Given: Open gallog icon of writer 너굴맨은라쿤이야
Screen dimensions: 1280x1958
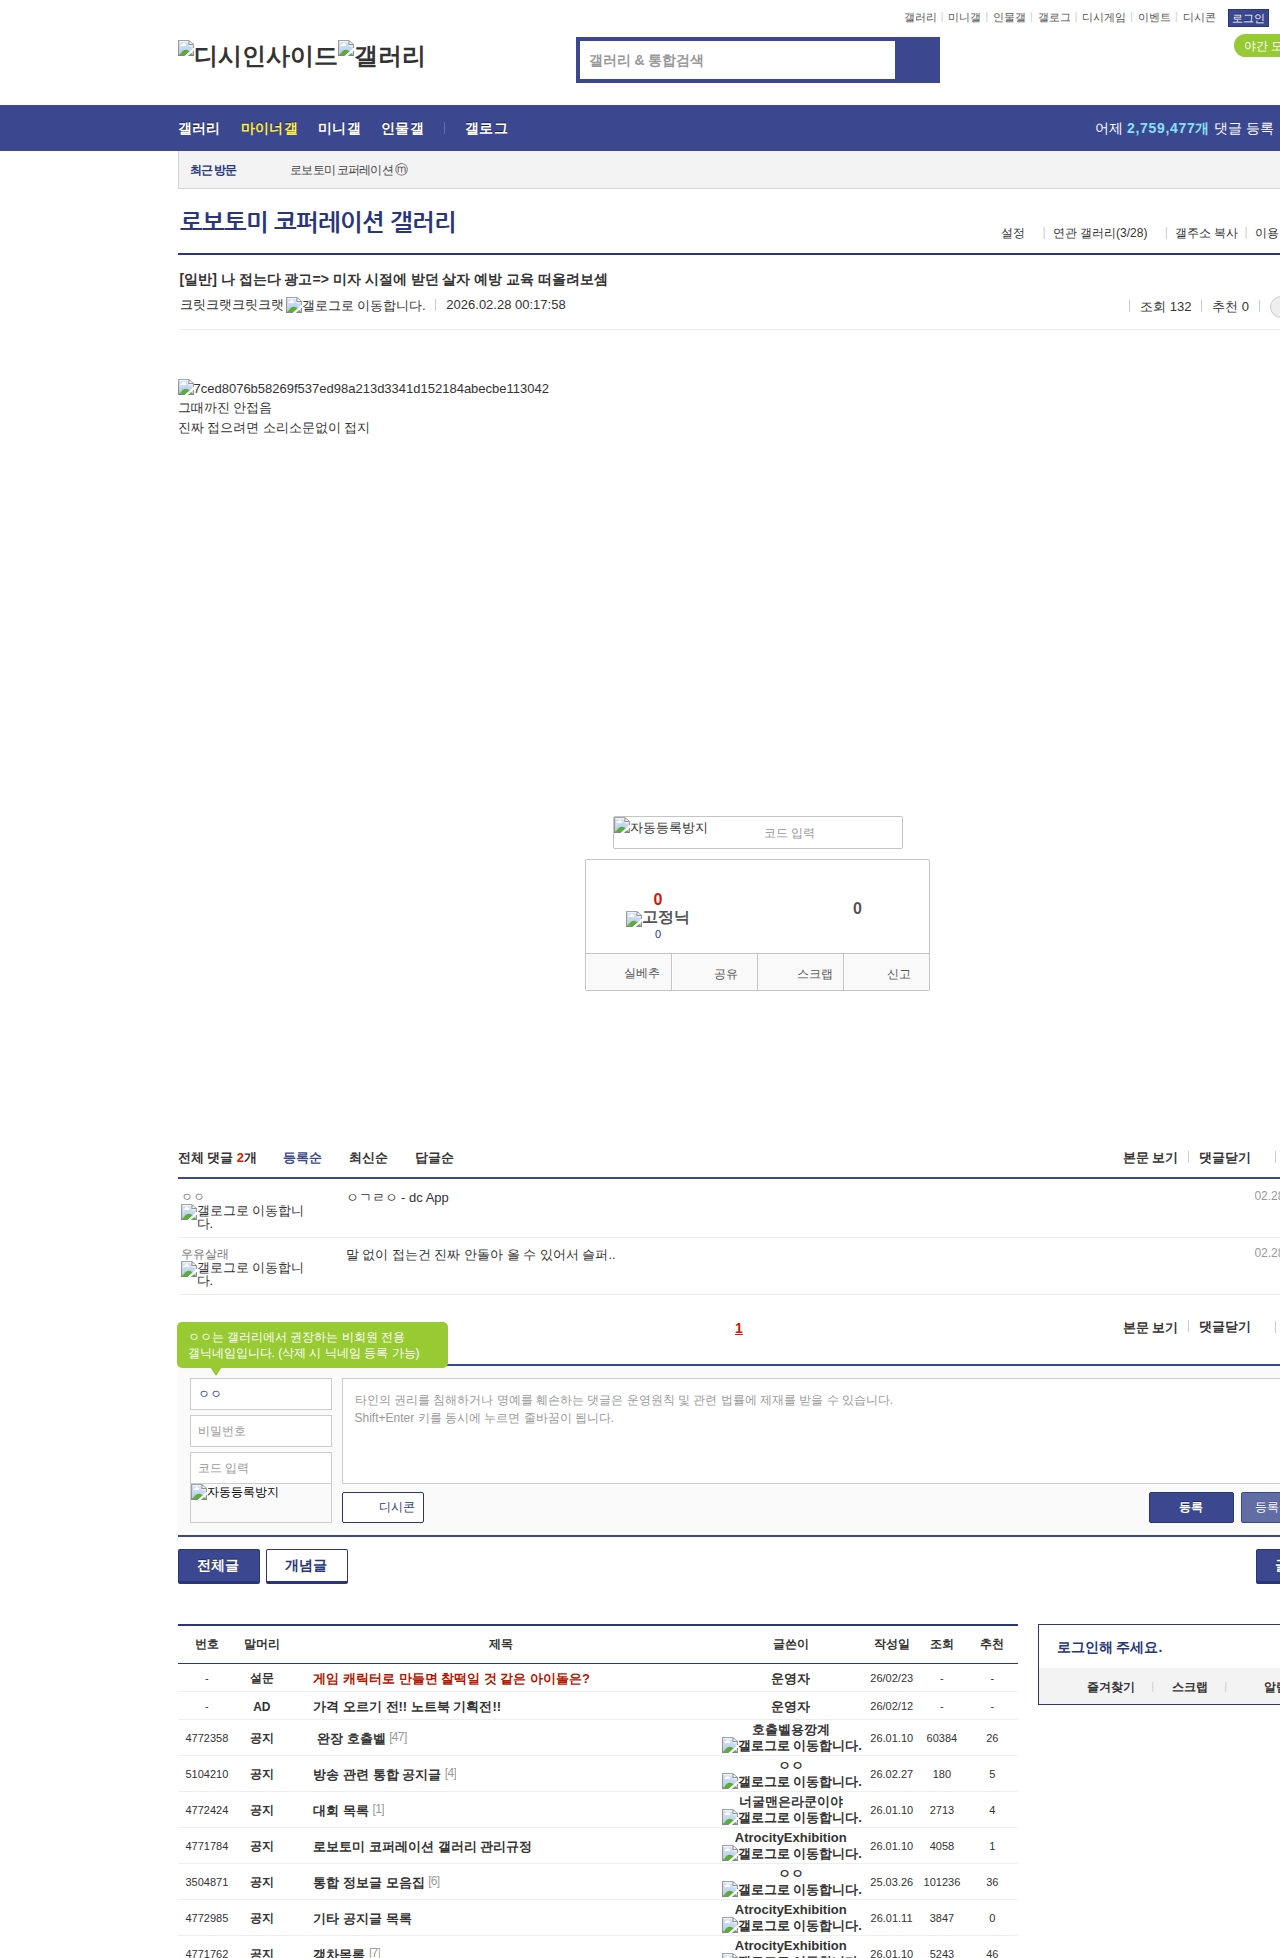Looking at the screenshot, I should pos(792,1818).
